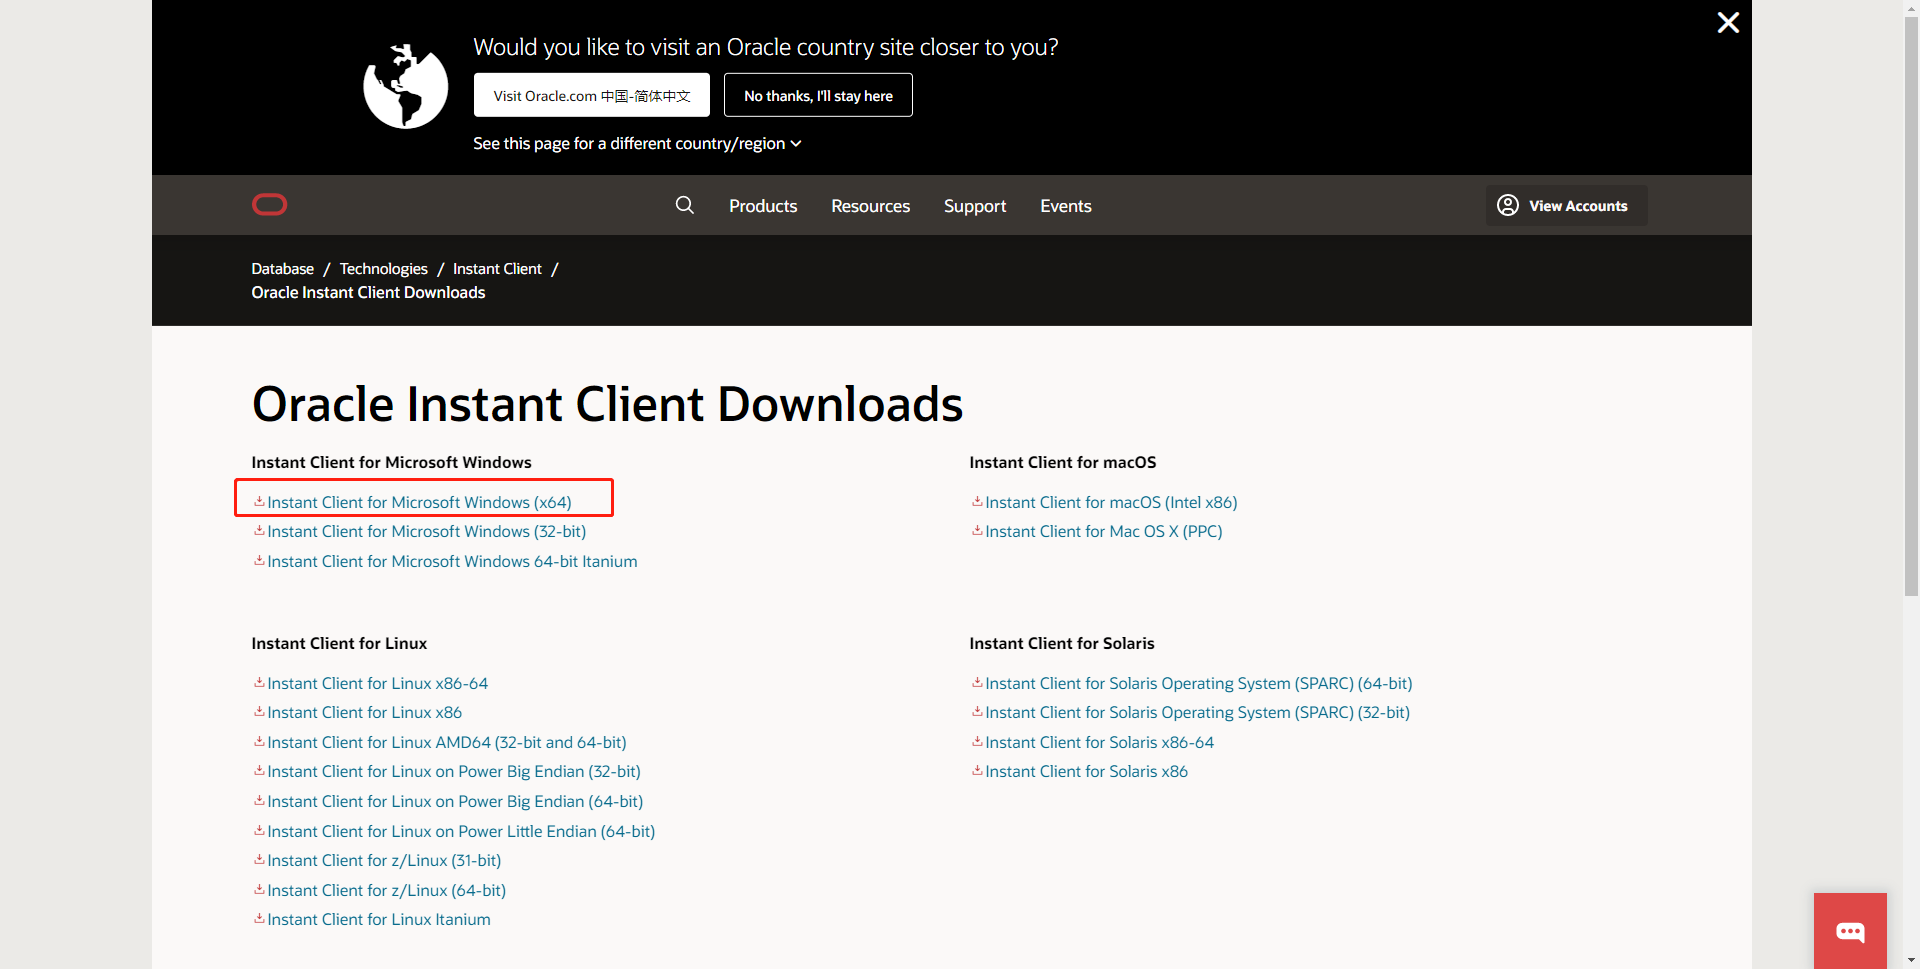The width and height of the screenshot is (1920, 969).
Task: Open Instant Client for Linux Itanium
Action: click(379, 919)
